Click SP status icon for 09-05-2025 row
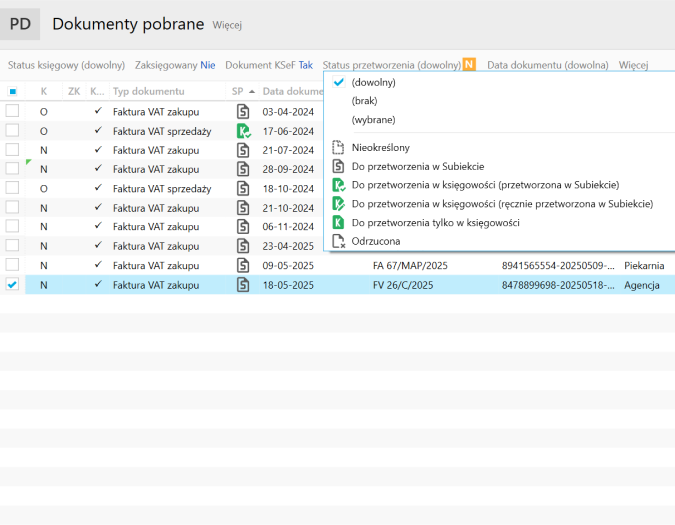Image resolution: width=675 pixels, height=525 pixels. pos(243,265)
